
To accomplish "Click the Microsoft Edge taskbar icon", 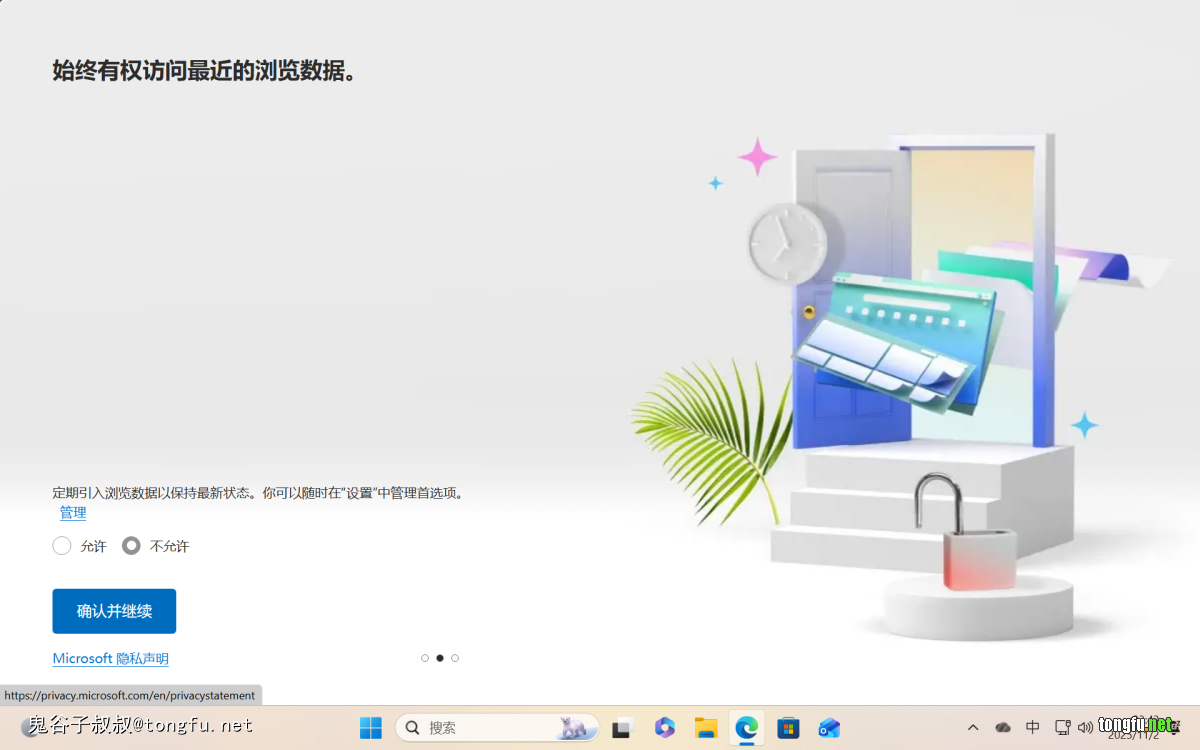I will point(747,728).
